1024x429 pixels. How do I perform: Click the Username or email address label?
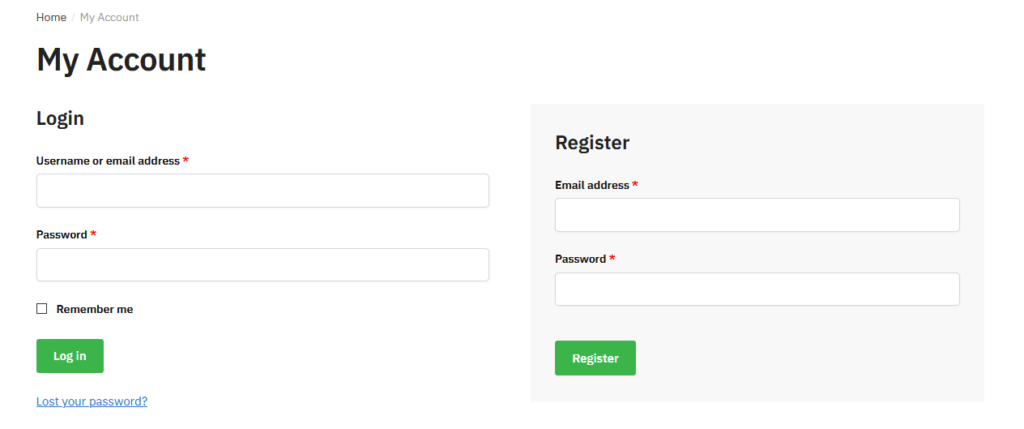108,161
